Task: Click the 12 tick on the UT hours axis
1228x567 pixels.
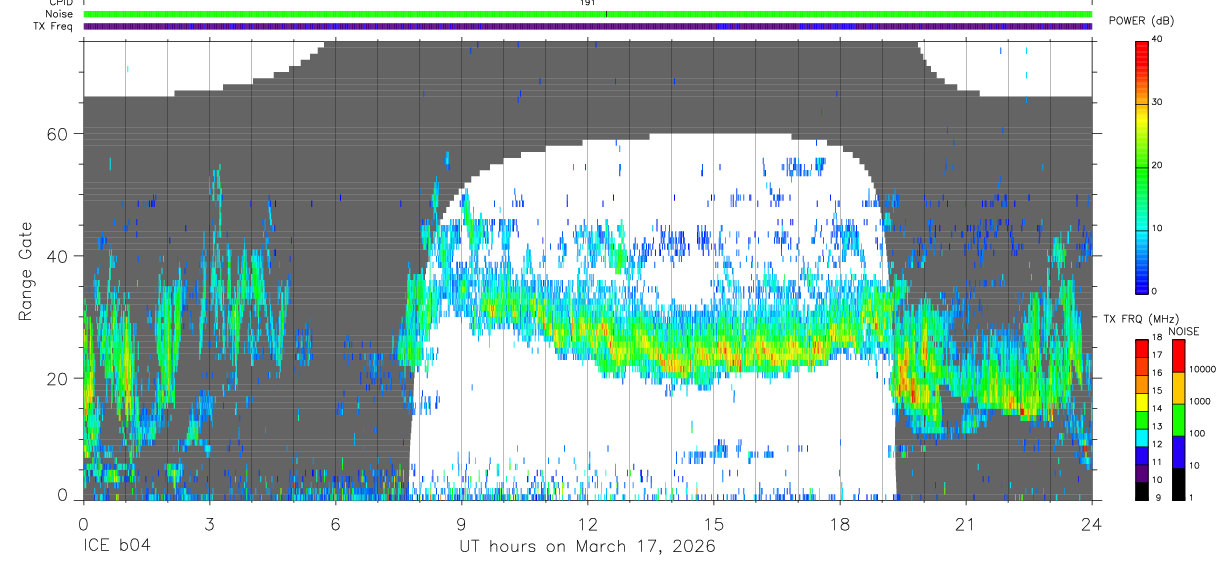Action: 587,523
